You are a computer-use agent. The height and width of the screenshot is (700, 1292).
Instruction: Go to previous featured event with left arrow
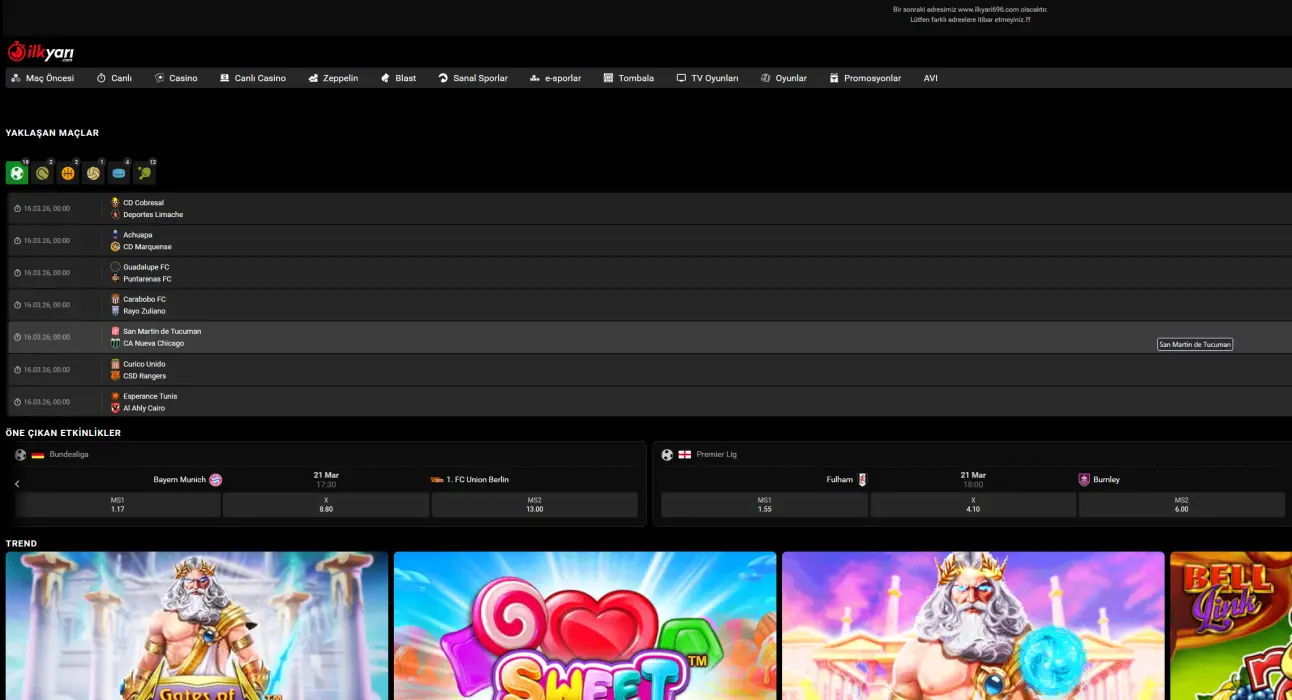point(17,484)
